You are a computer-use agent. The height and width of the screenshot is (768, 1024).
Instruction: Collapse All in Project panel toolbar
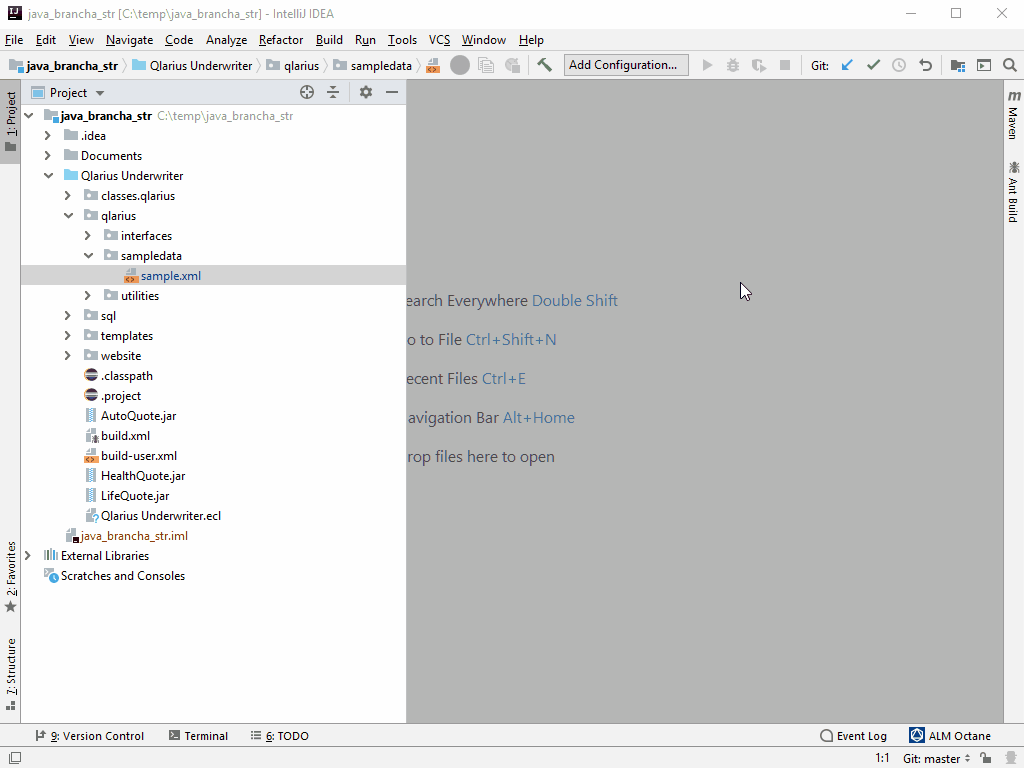pos(333,92)
